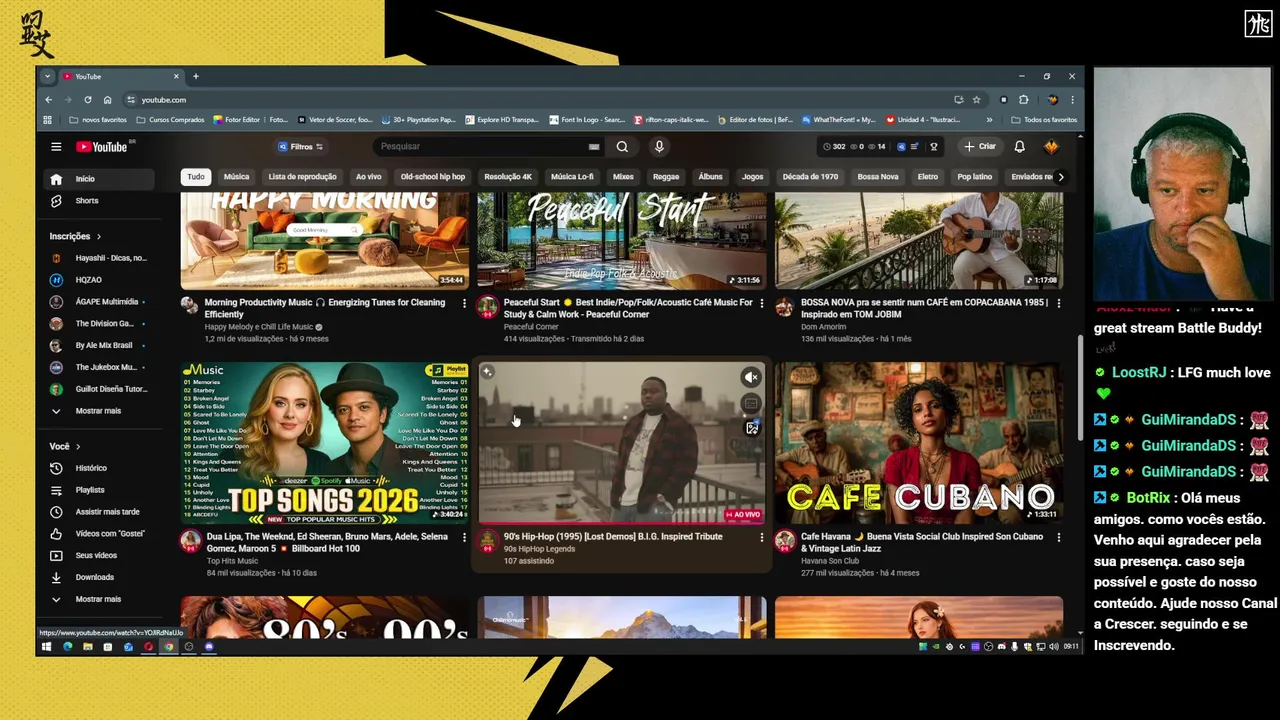Select the Bossa Nova chip
Image resolution: width=1280 pixels, height=720 pixels.
click(x=878, y=177)
